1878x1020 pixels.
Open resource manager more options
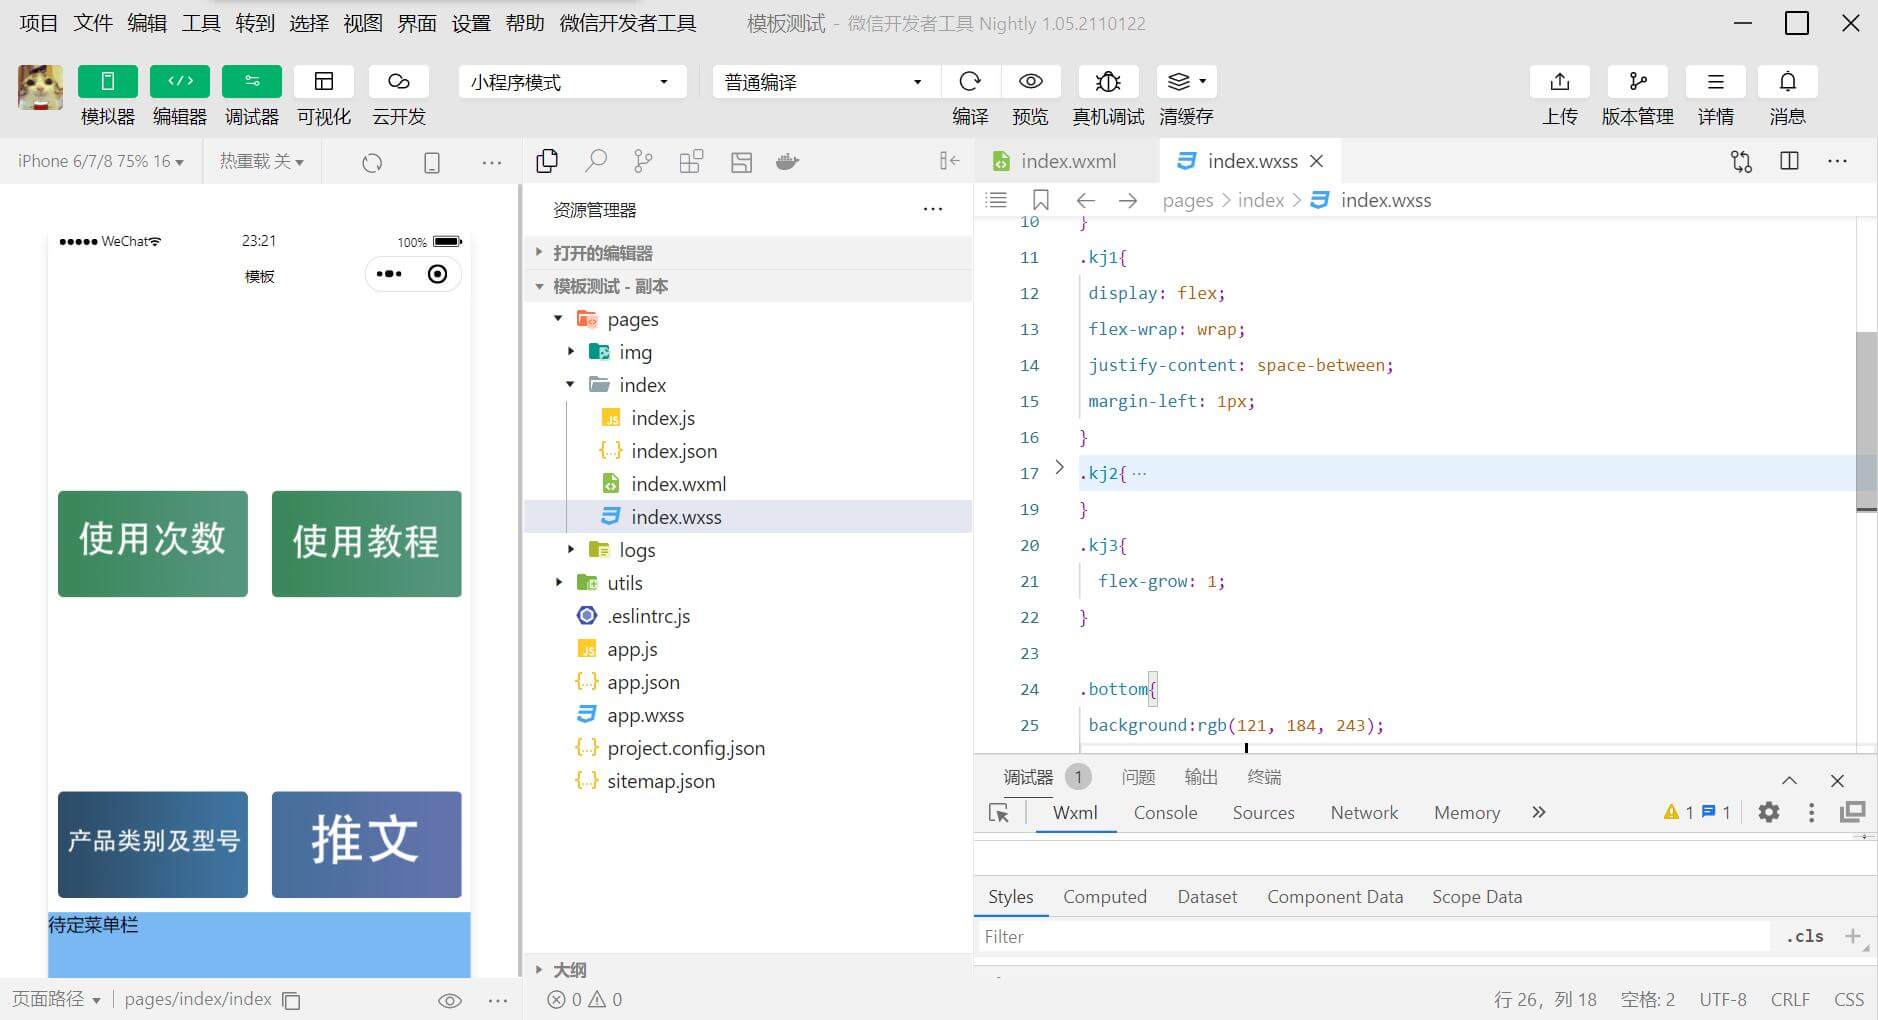coord(933,209)
